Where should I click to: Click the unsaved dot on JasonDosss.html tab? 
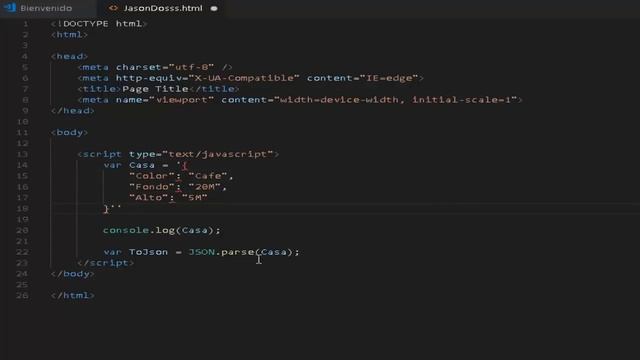(x=214, y=8)
